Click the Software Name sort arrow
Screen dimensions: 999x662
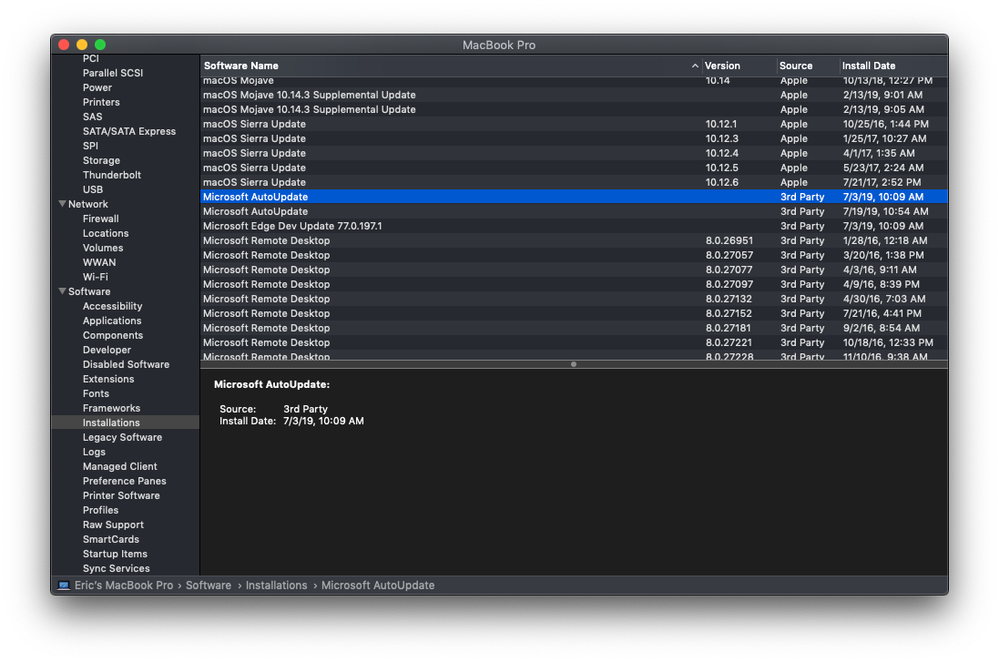click(694, 66)
